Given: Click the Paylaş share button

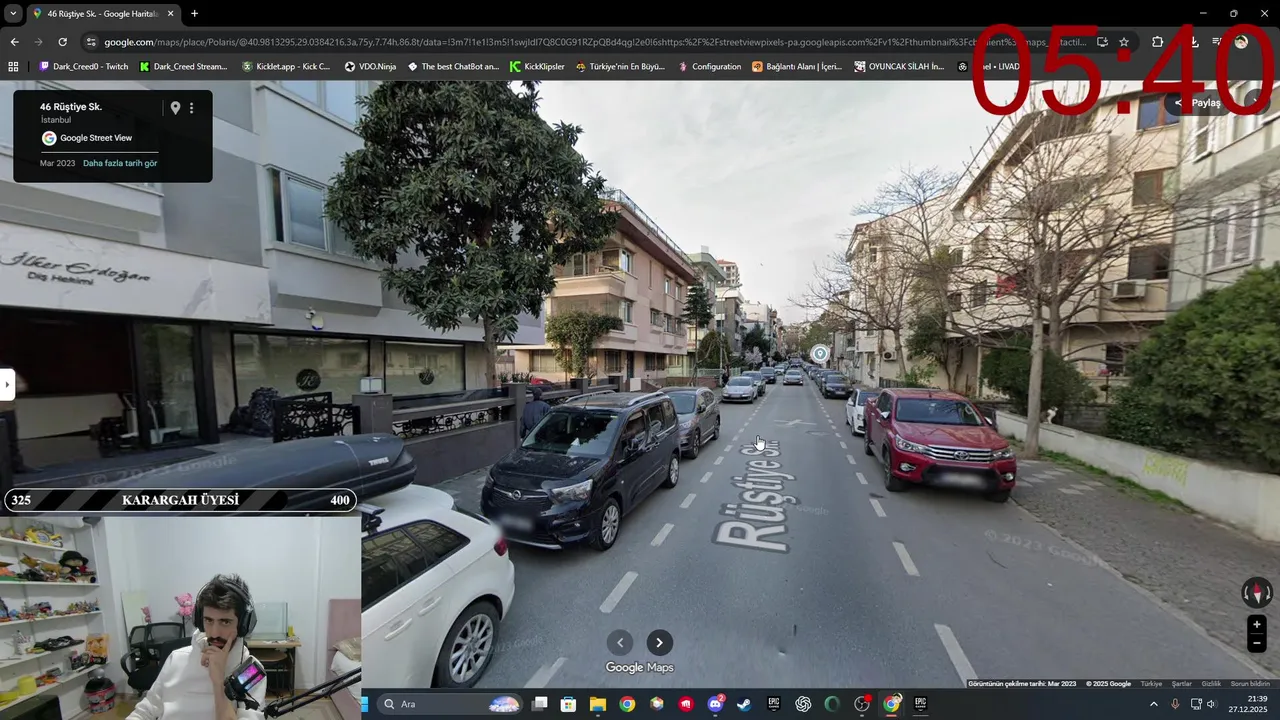Looking at the screenshot, I should click(1197, 103).
